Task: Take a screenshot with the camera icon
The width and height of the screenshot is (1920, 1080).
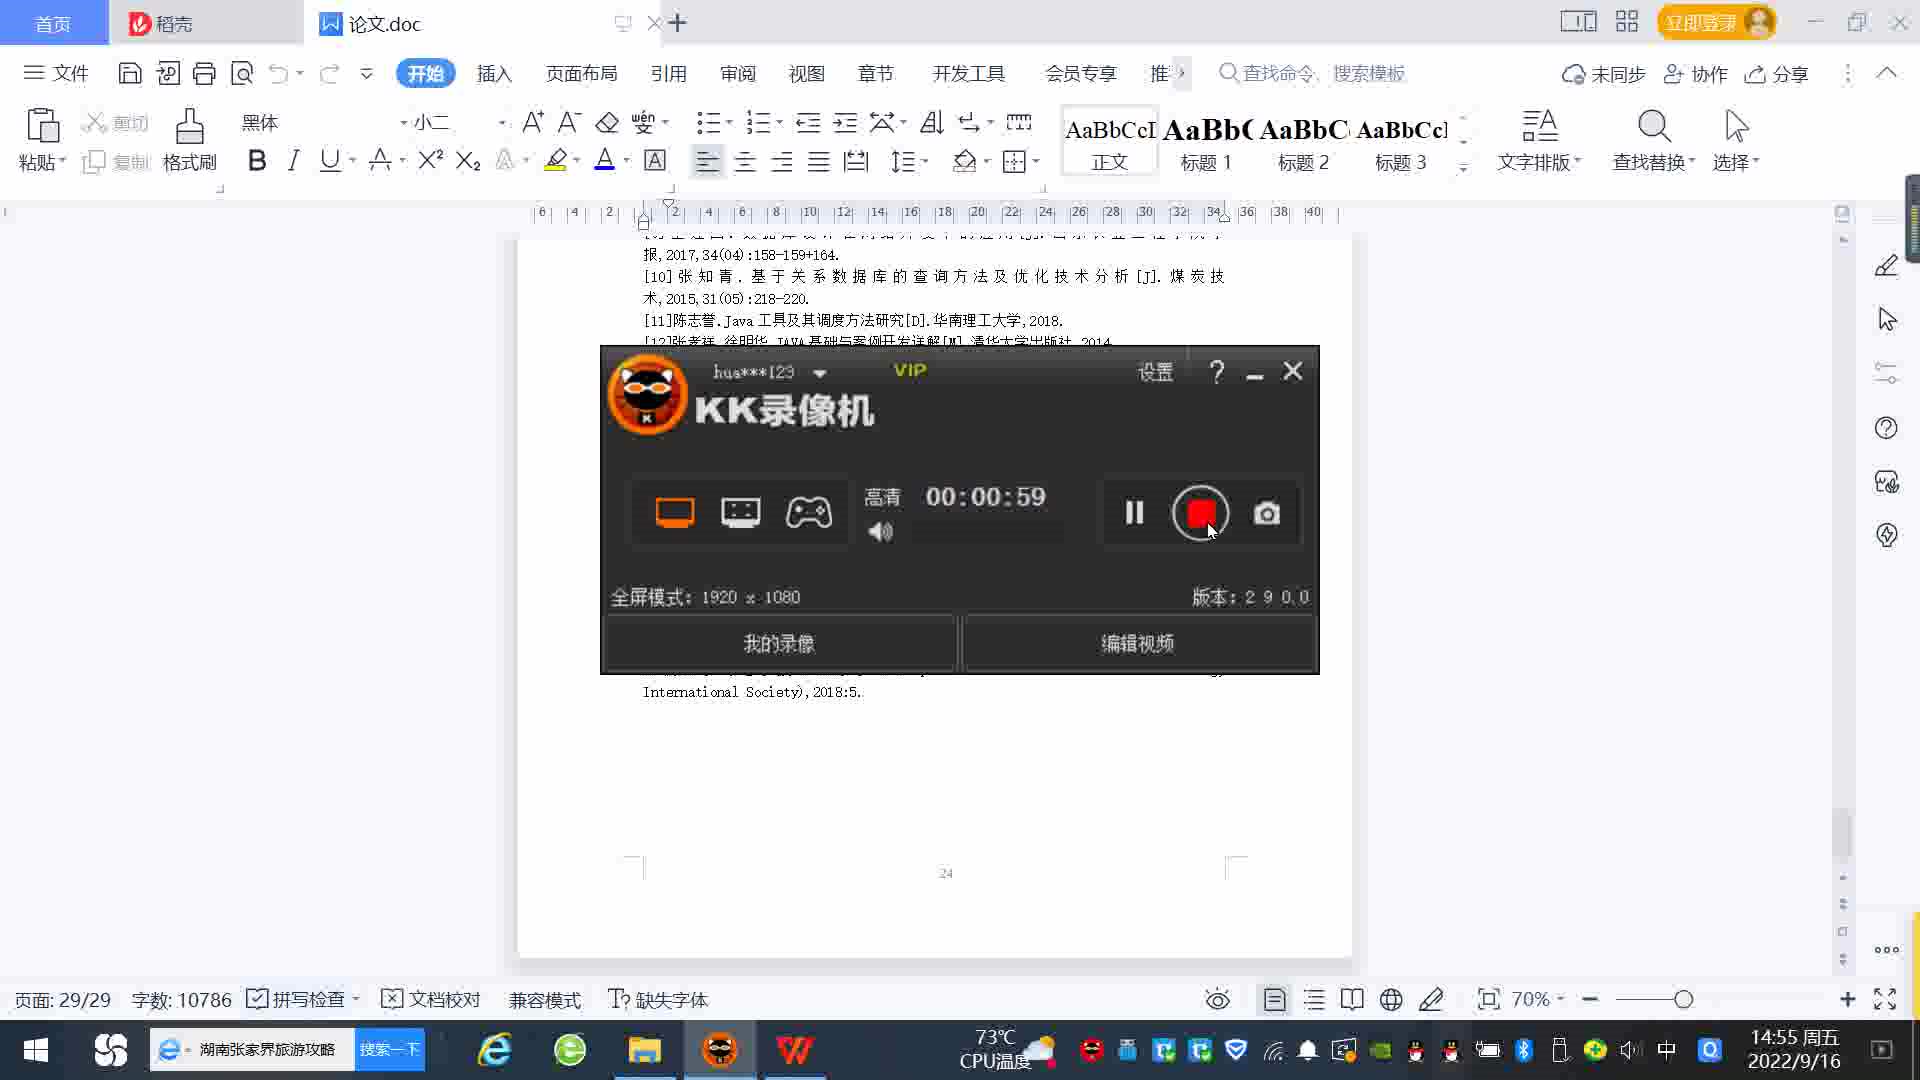Action: click(1267, 514)
